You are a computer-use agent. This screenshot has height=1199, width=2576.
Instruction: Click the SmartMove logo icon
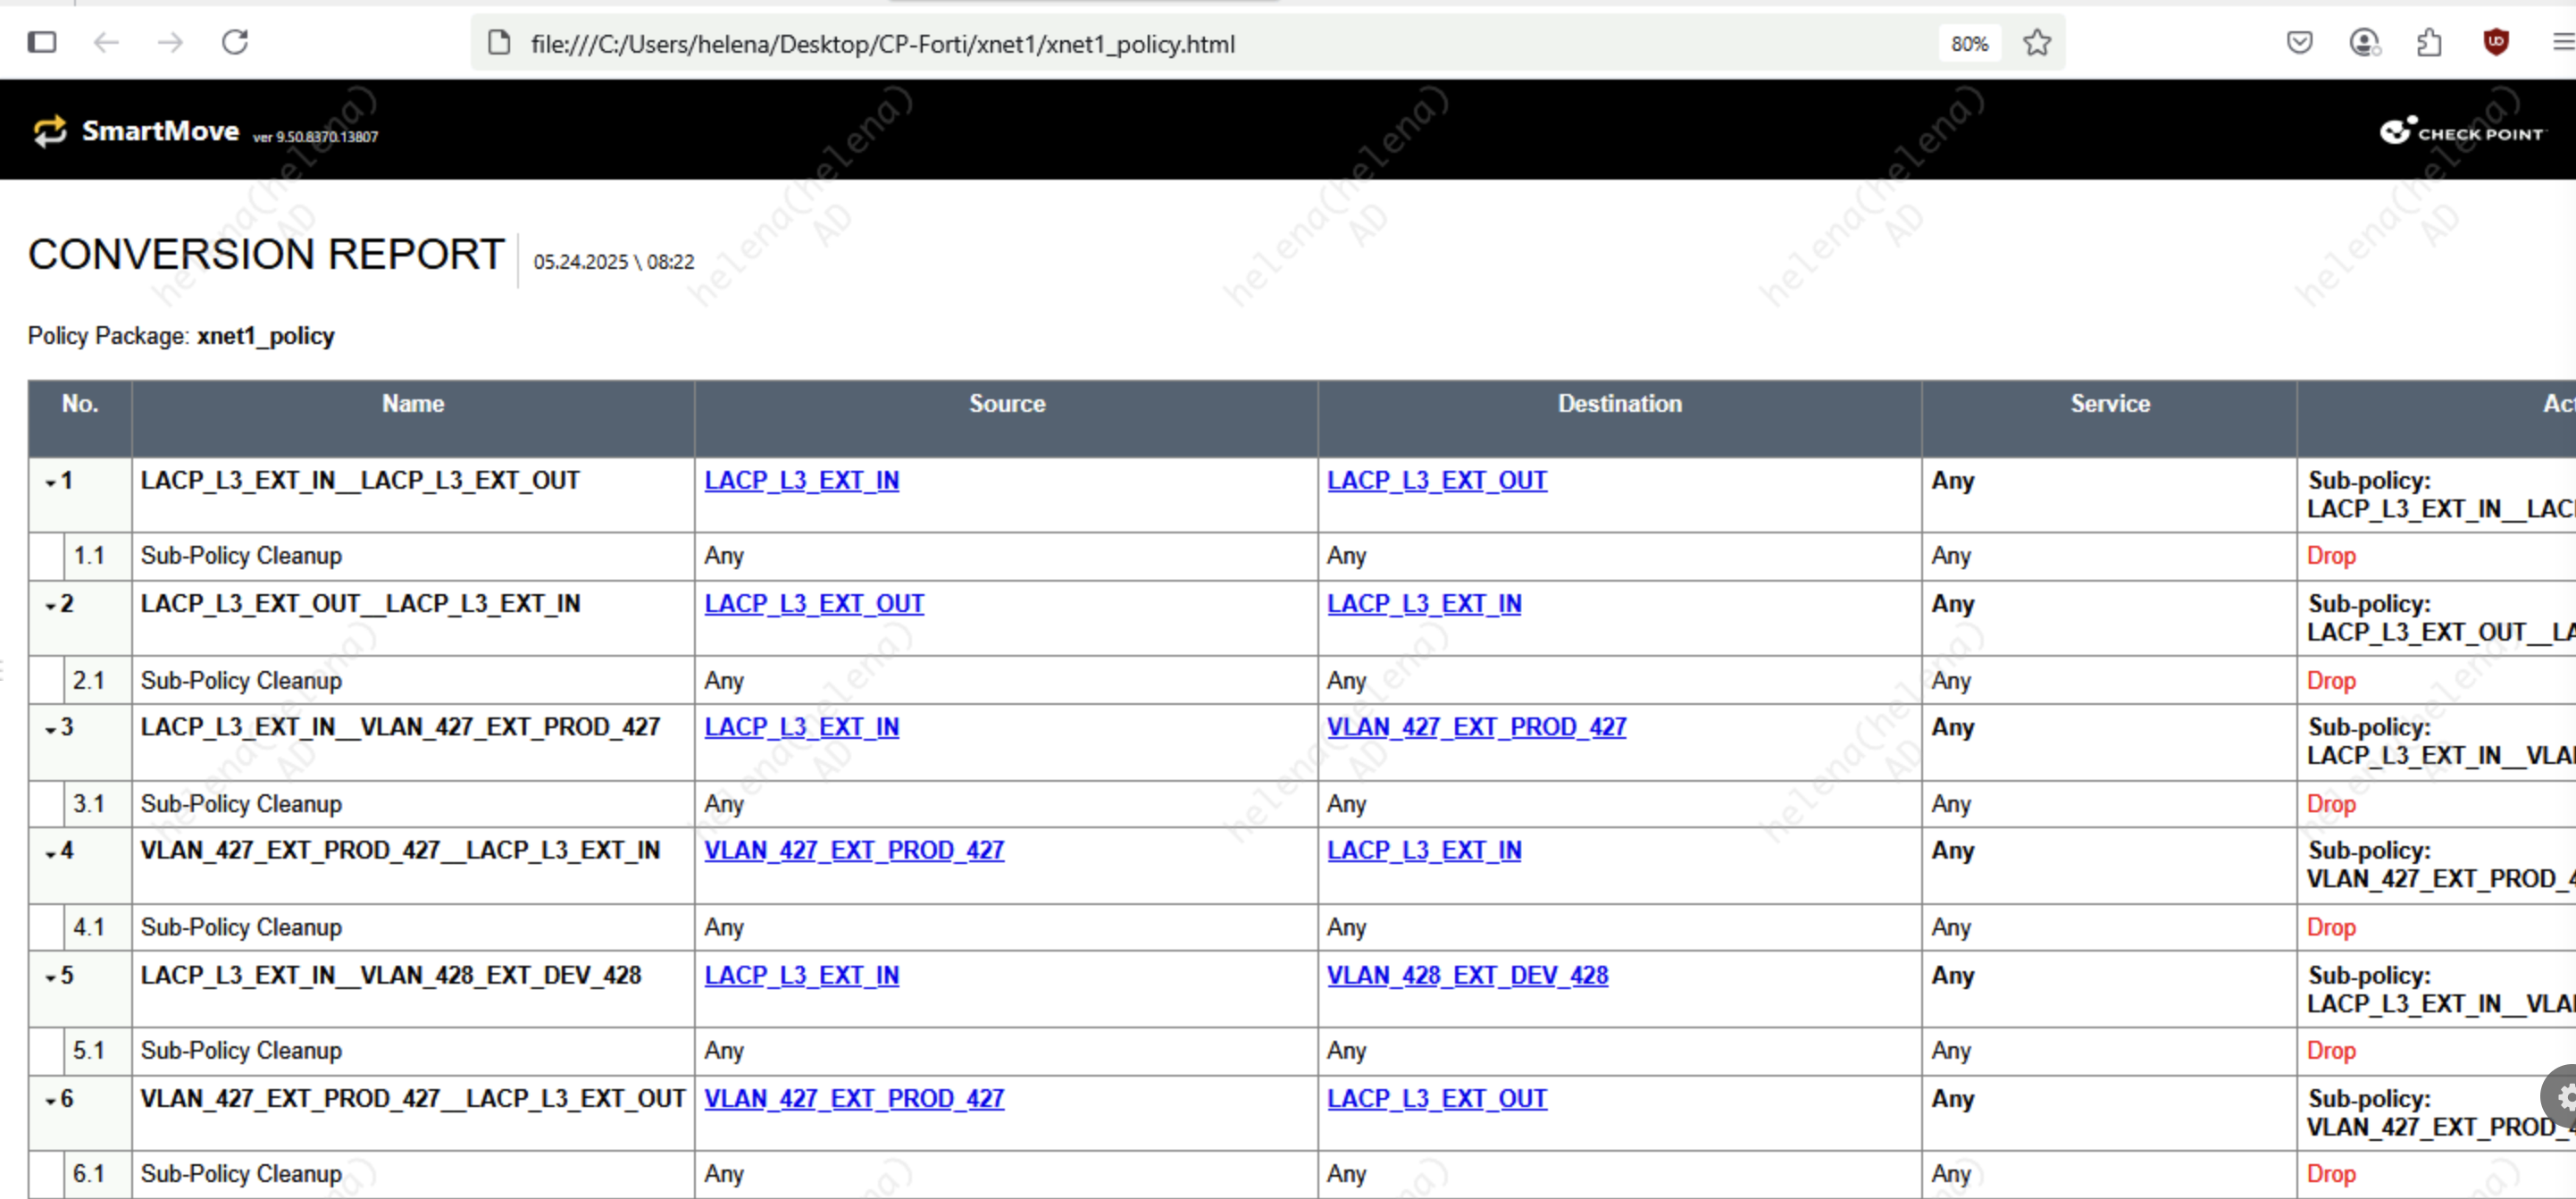click(x=50, y=131)
